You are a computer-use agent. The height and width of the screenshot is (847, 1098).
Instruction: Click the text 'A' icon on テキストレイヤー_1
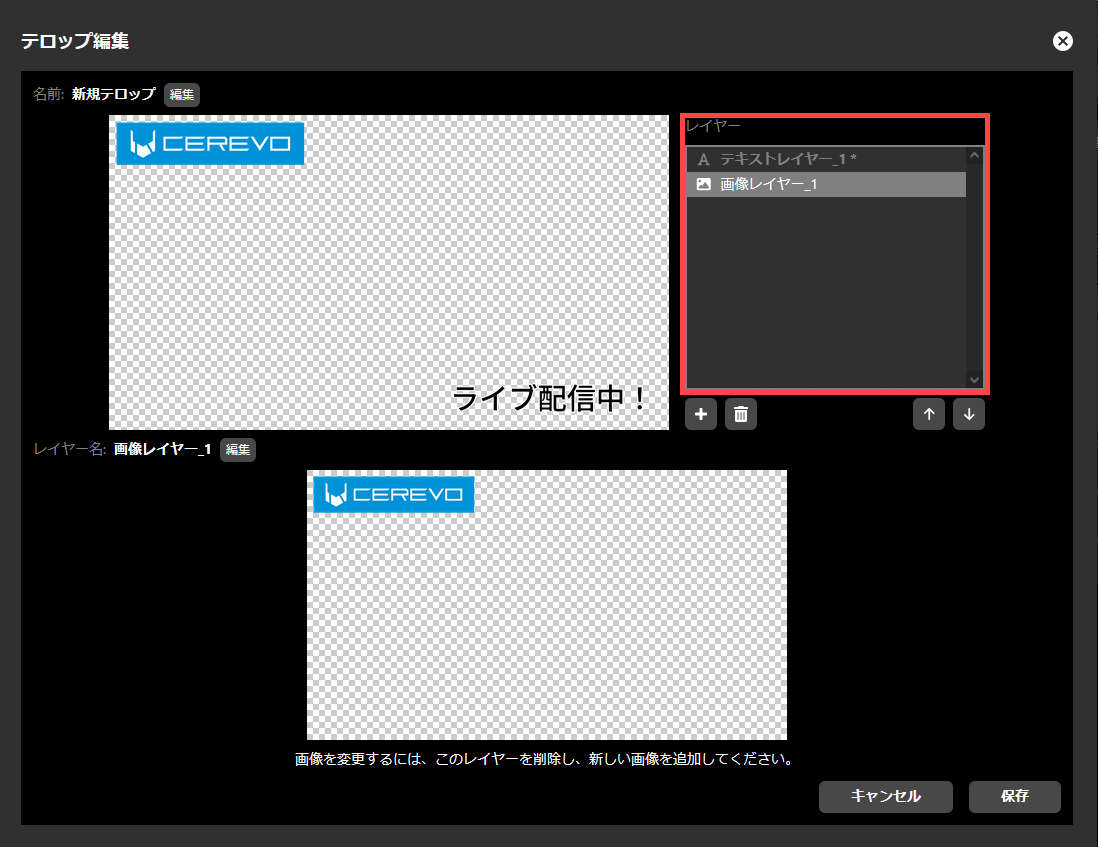click(704, 156)
